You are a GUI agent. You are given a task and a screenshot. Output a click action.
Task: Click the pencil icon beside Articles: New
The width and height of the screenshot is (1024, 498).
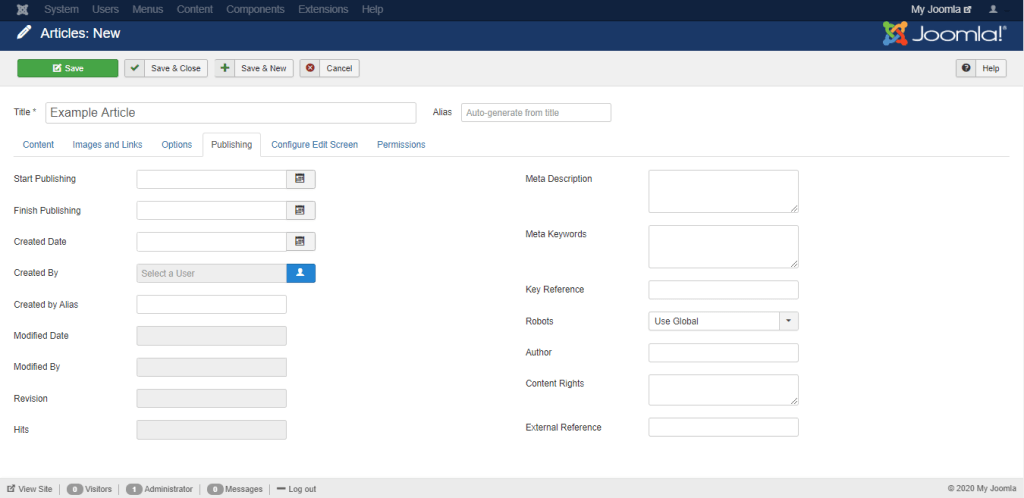(24, 33)
